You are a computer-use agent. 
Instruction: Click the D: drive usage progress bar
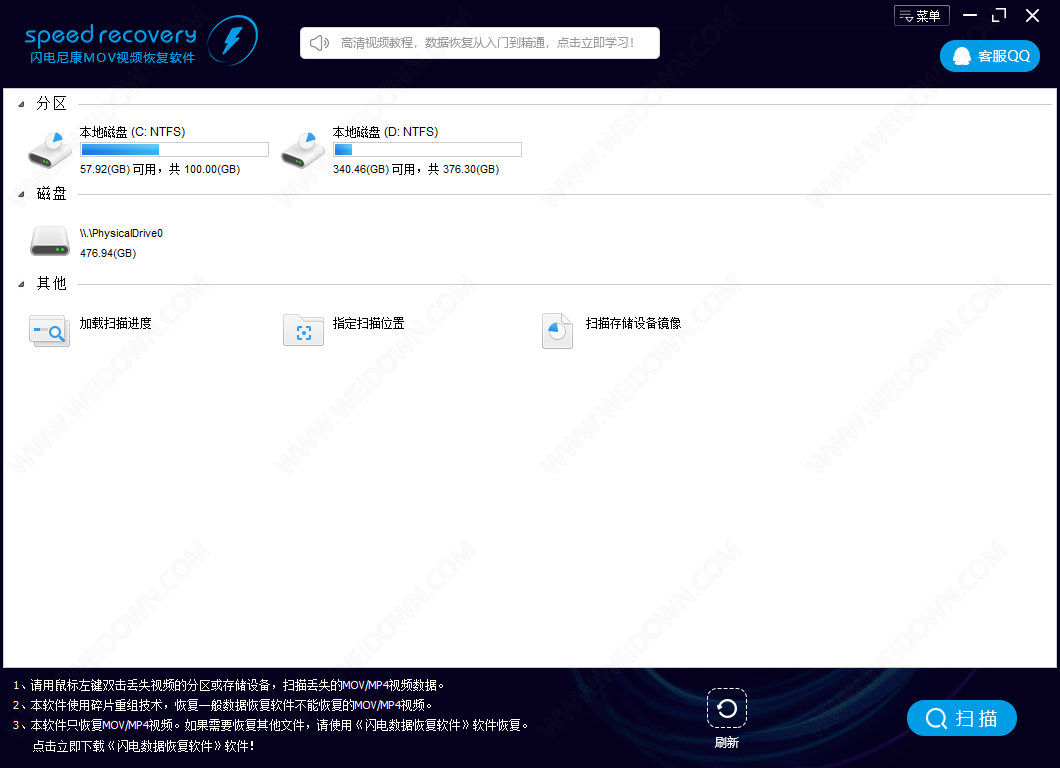click(427, 149)
